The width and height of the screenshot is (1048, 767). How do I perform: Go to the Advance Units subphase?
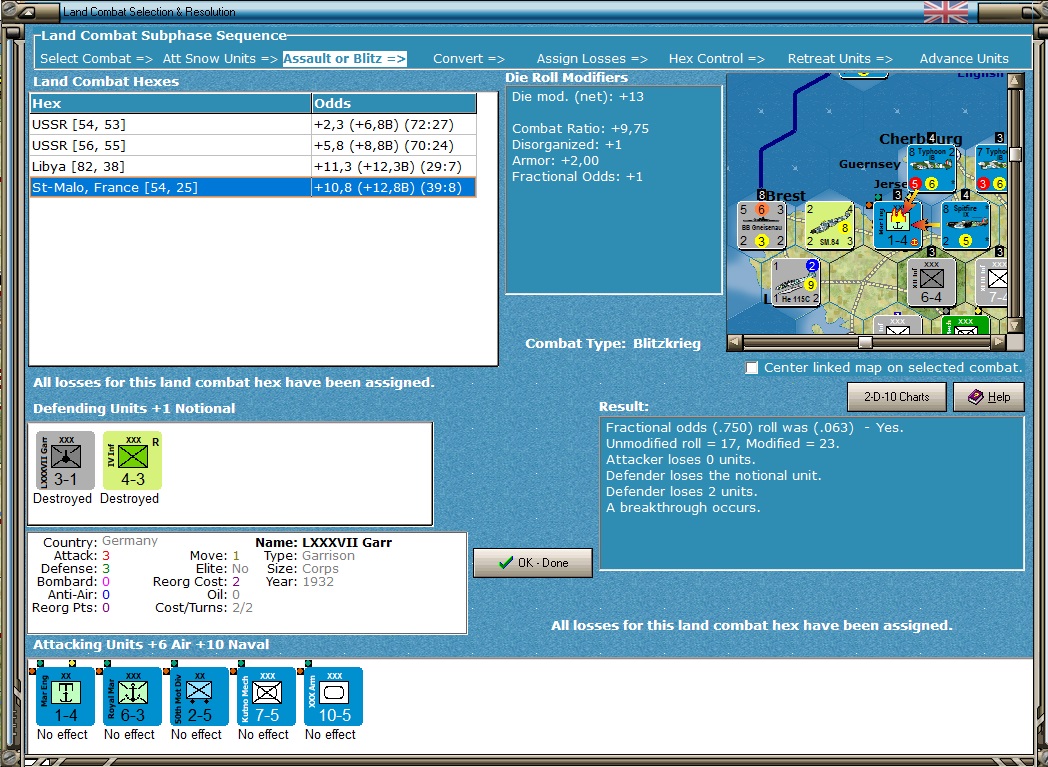click(964, 59)
